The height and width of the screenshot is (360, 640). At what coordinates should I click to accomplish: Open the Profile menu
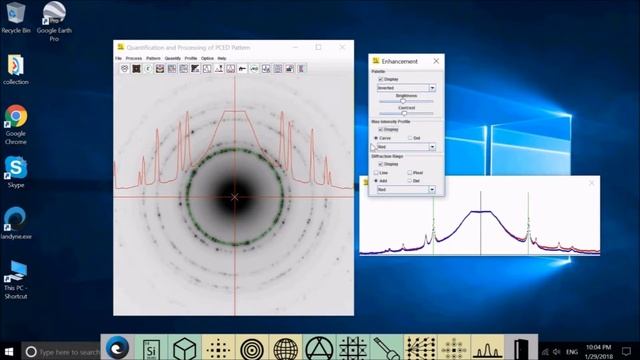pos(191,58)
